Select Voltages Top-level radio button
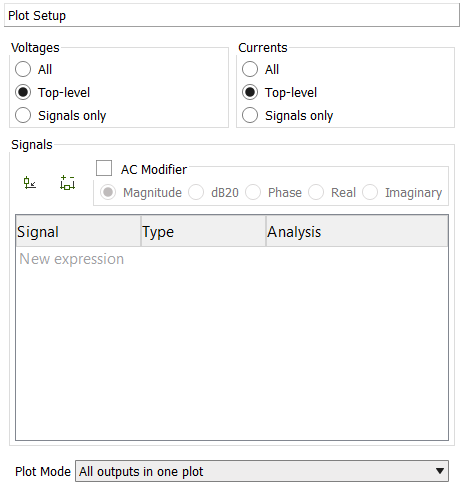 coord(23,92)
